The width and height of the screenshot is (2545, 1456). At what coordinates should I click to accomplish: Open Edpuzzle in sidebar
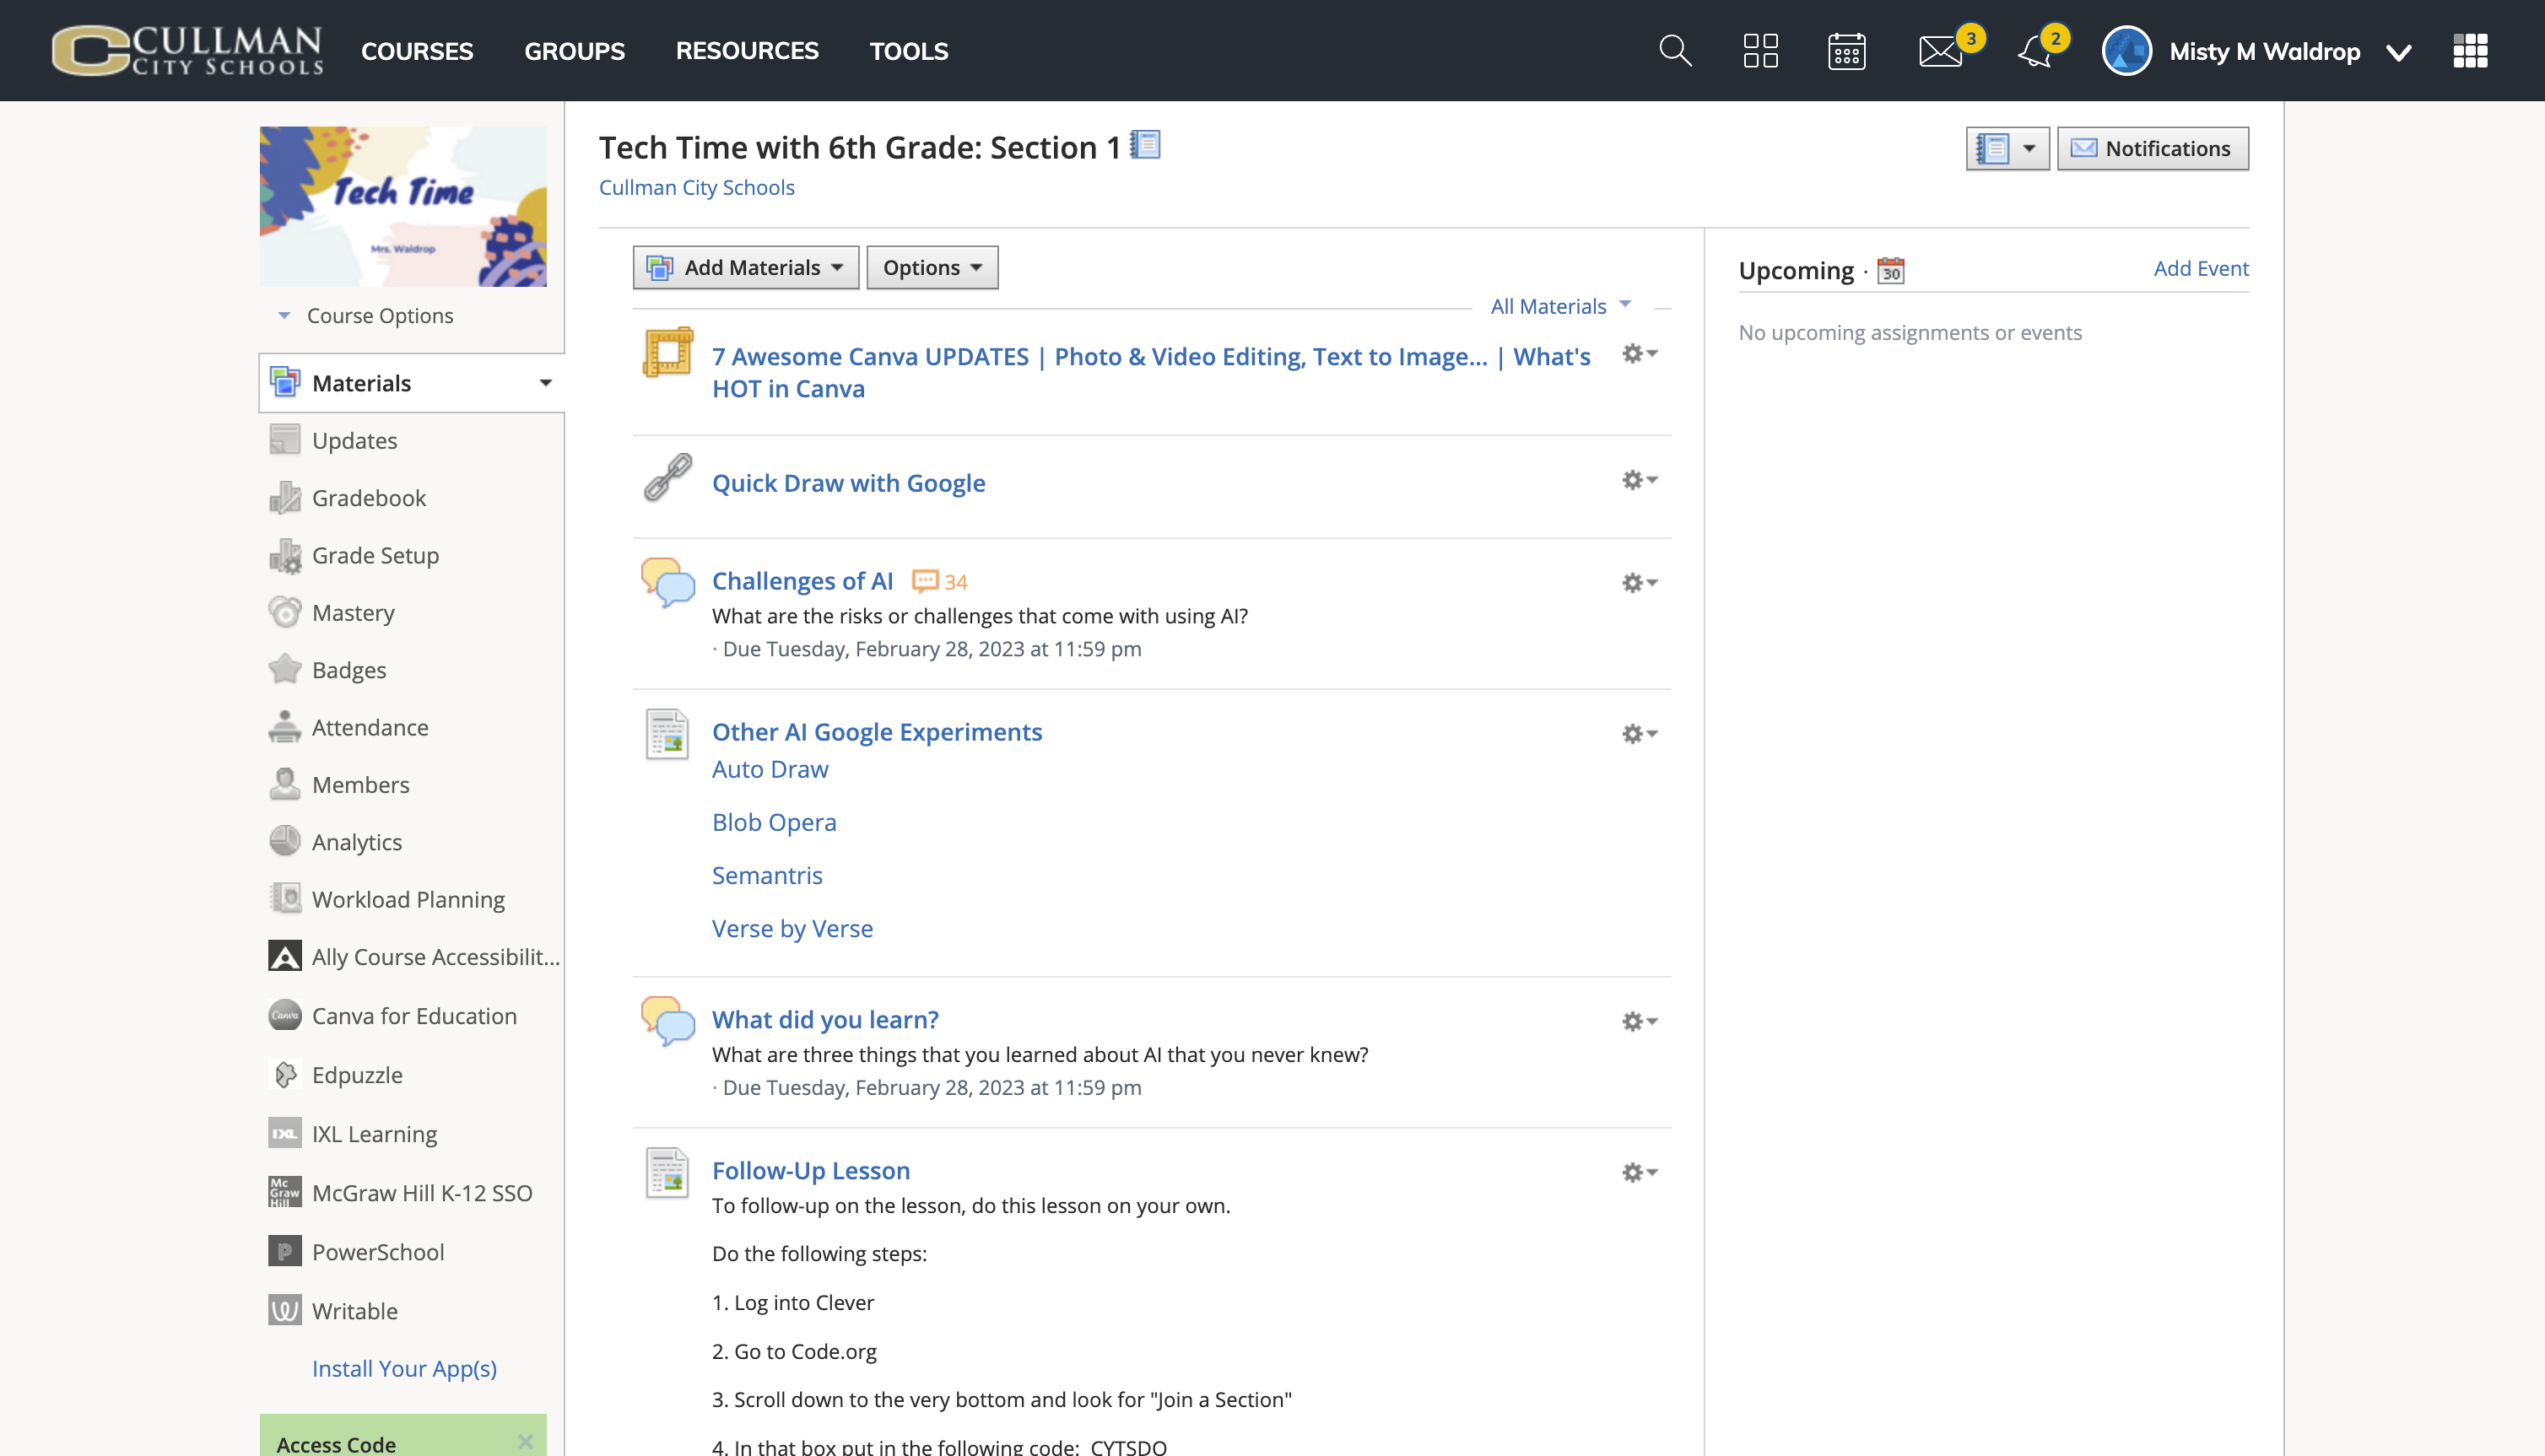pyautogui.click(x=357, y=1075)
